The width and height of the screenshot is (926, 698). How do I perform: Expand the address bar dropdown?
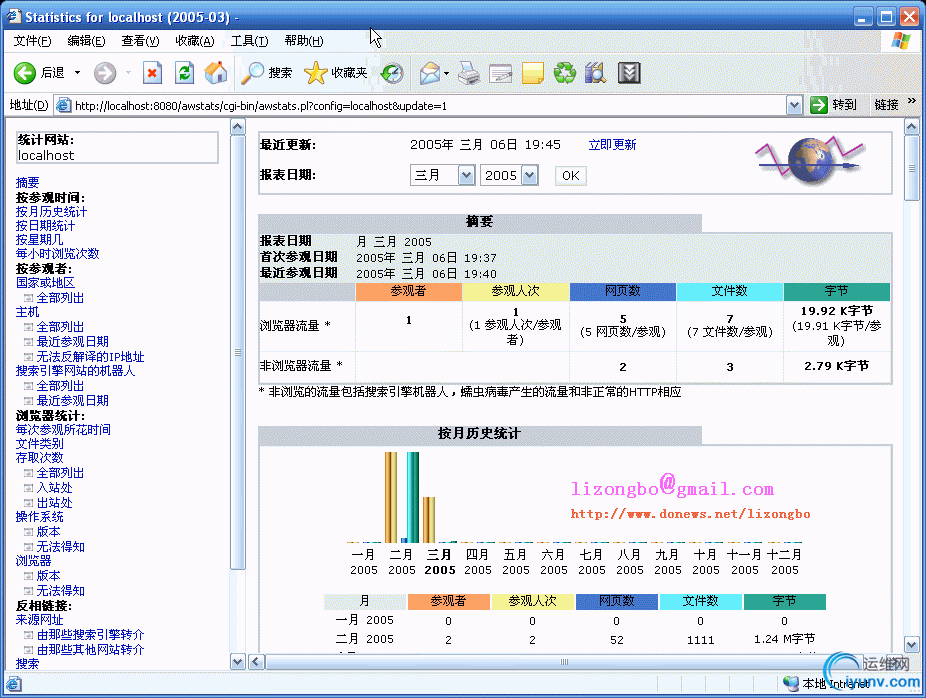click(x=794, y=106)
